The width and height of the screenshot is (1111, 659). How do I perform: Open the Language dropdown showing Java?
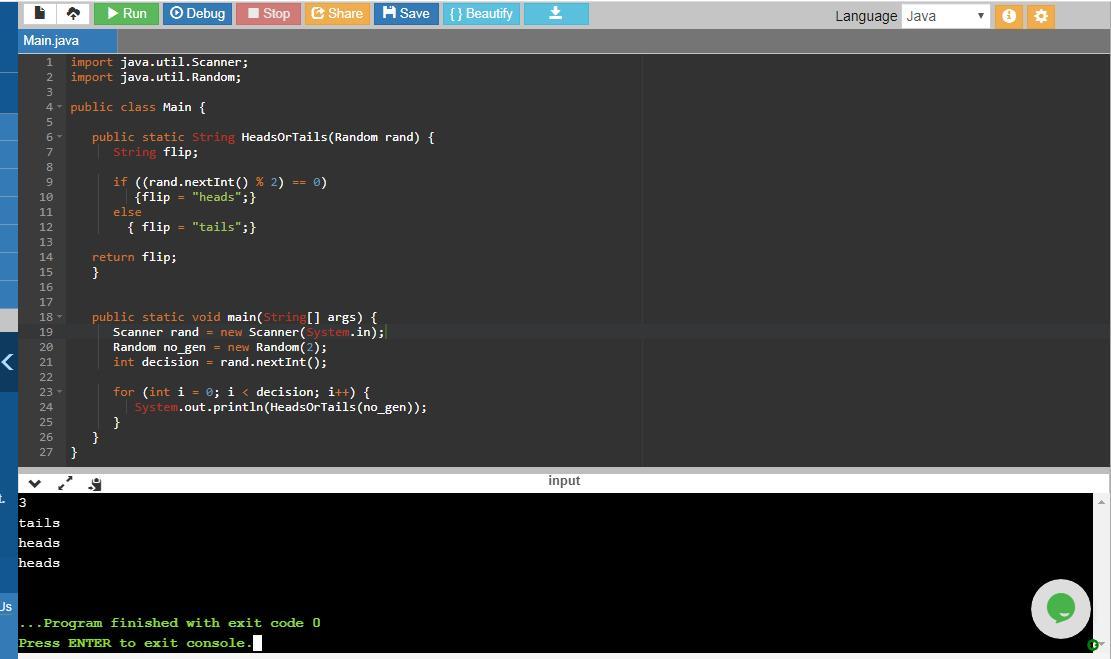tap(945, 16)
